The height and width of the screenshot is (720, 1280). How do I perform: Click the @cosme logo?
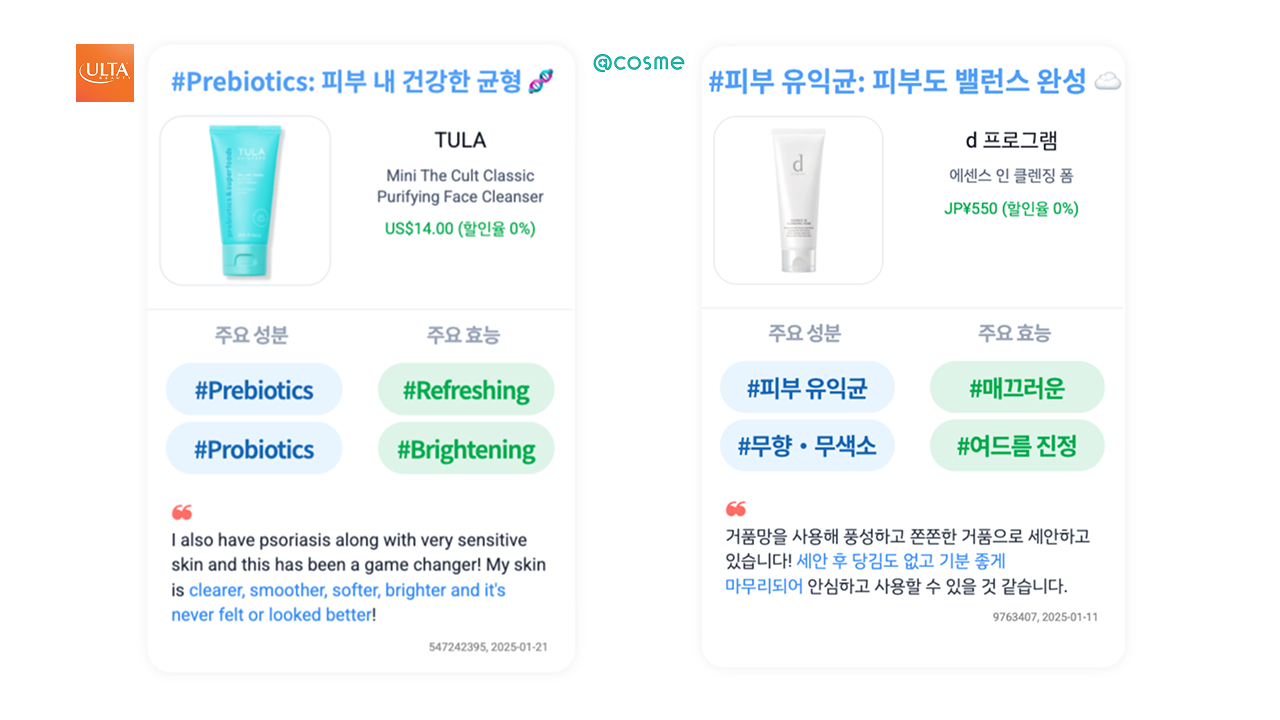(638, 62)
